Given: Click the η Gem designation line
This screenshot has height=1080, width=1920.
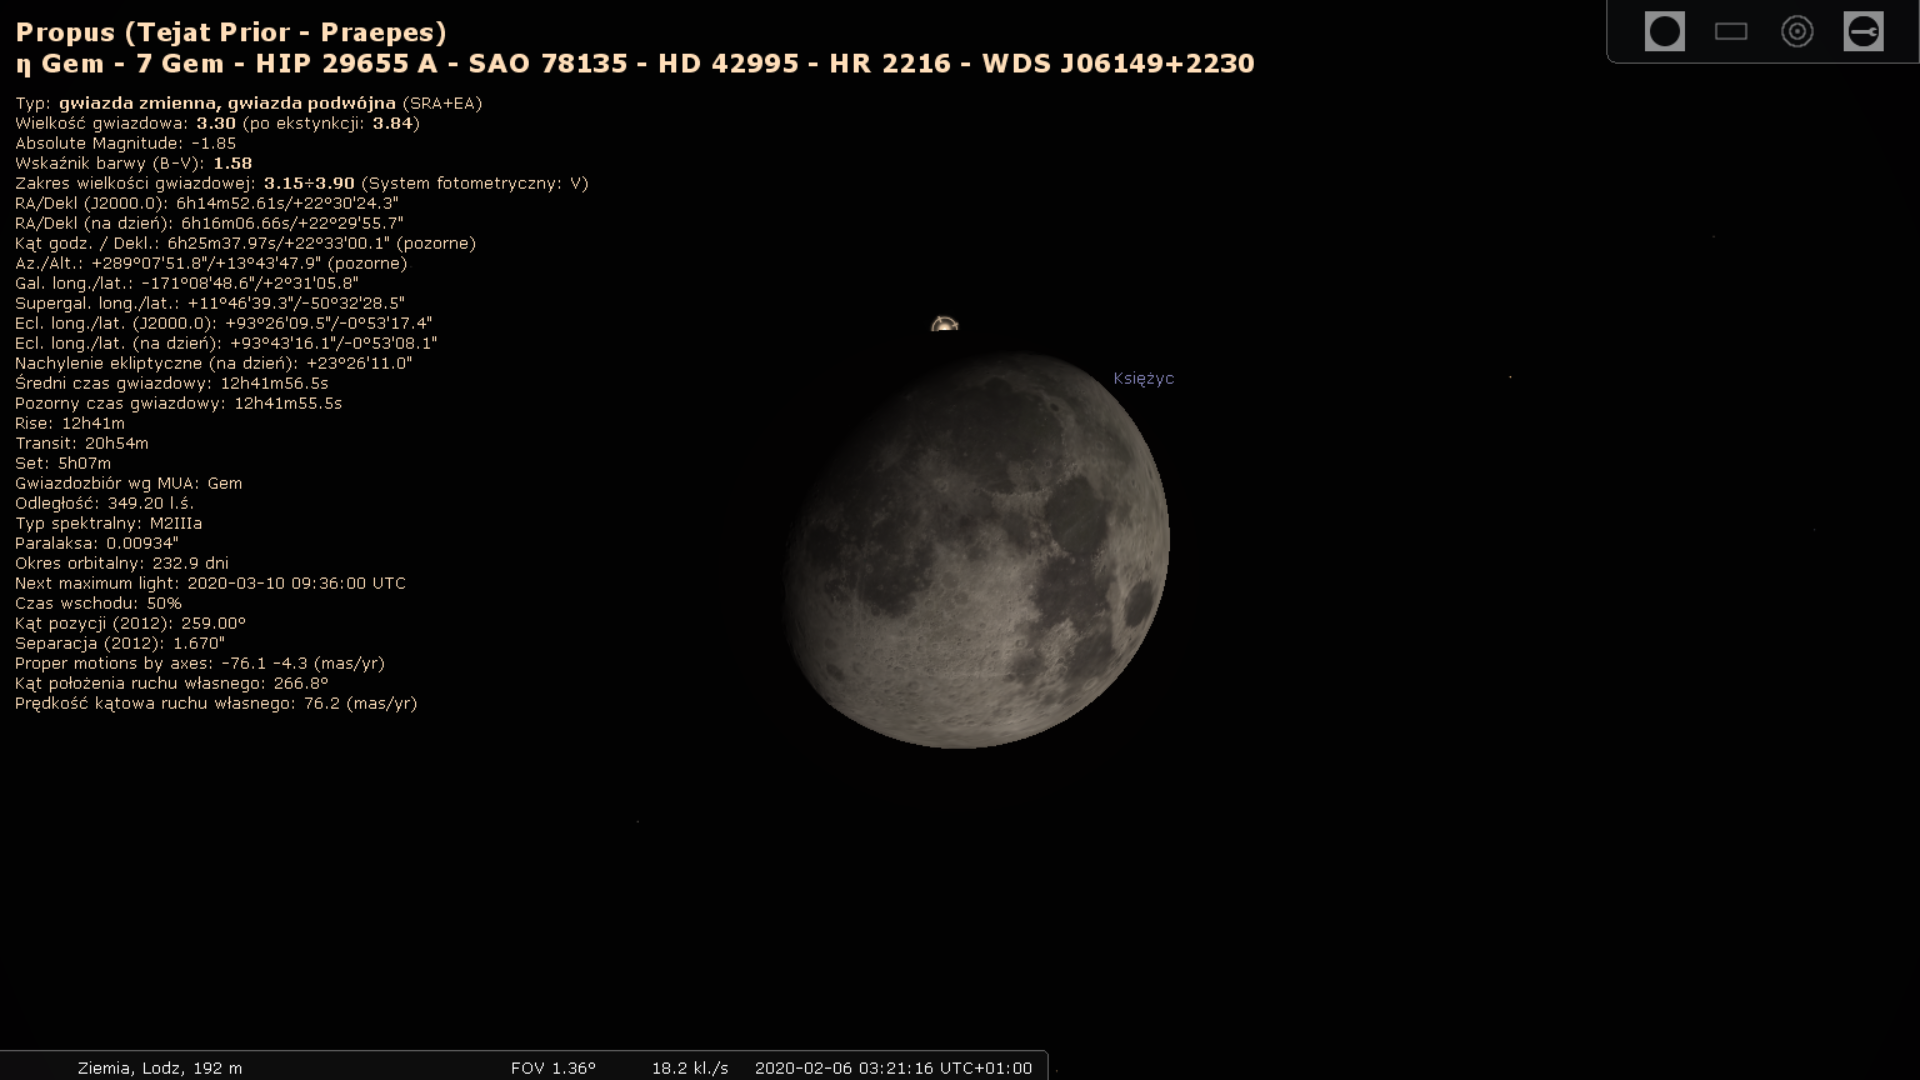Looking at the screenshot, I should [x=634, y=64].
